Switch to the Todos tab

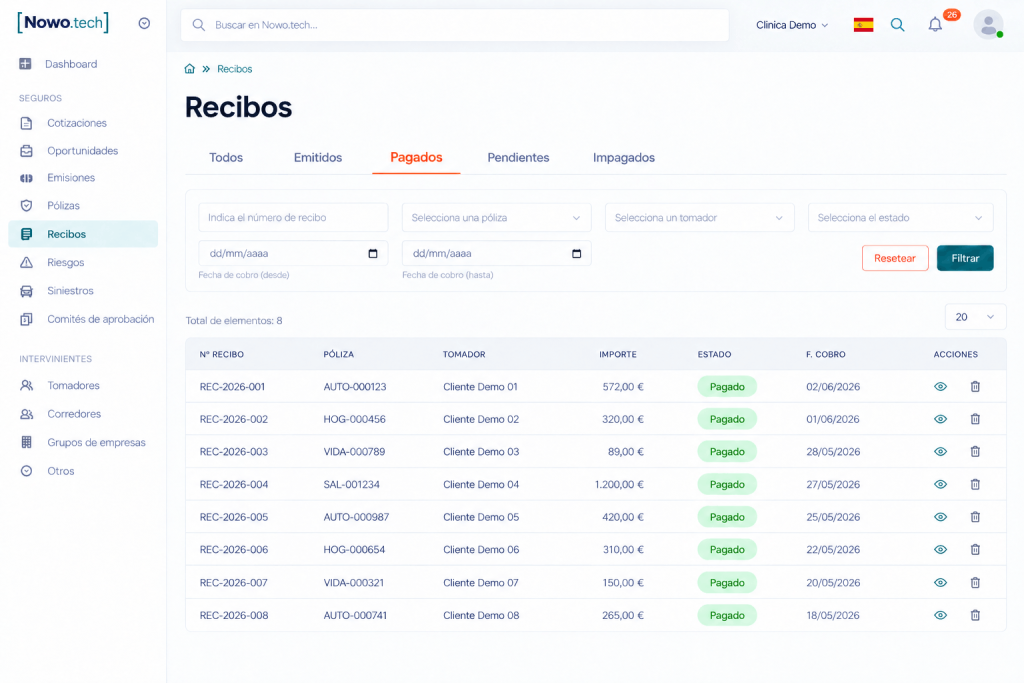pos(226,157)
